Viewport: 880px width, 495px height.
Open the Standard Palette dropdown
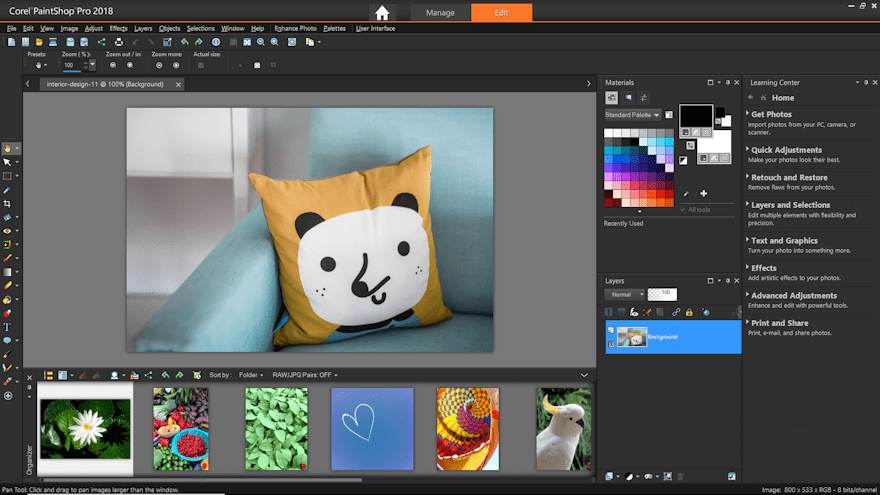coord(631,115)
